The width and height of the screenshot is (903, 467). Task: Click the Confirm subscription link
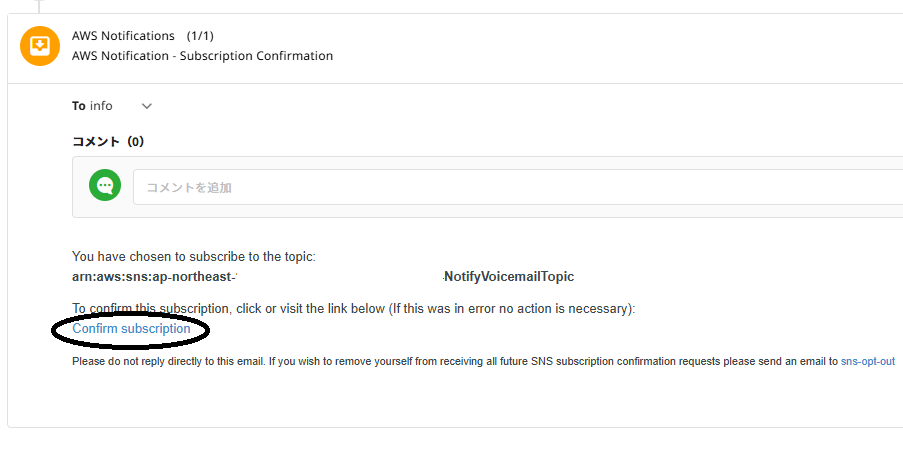(x=131, y=329)
